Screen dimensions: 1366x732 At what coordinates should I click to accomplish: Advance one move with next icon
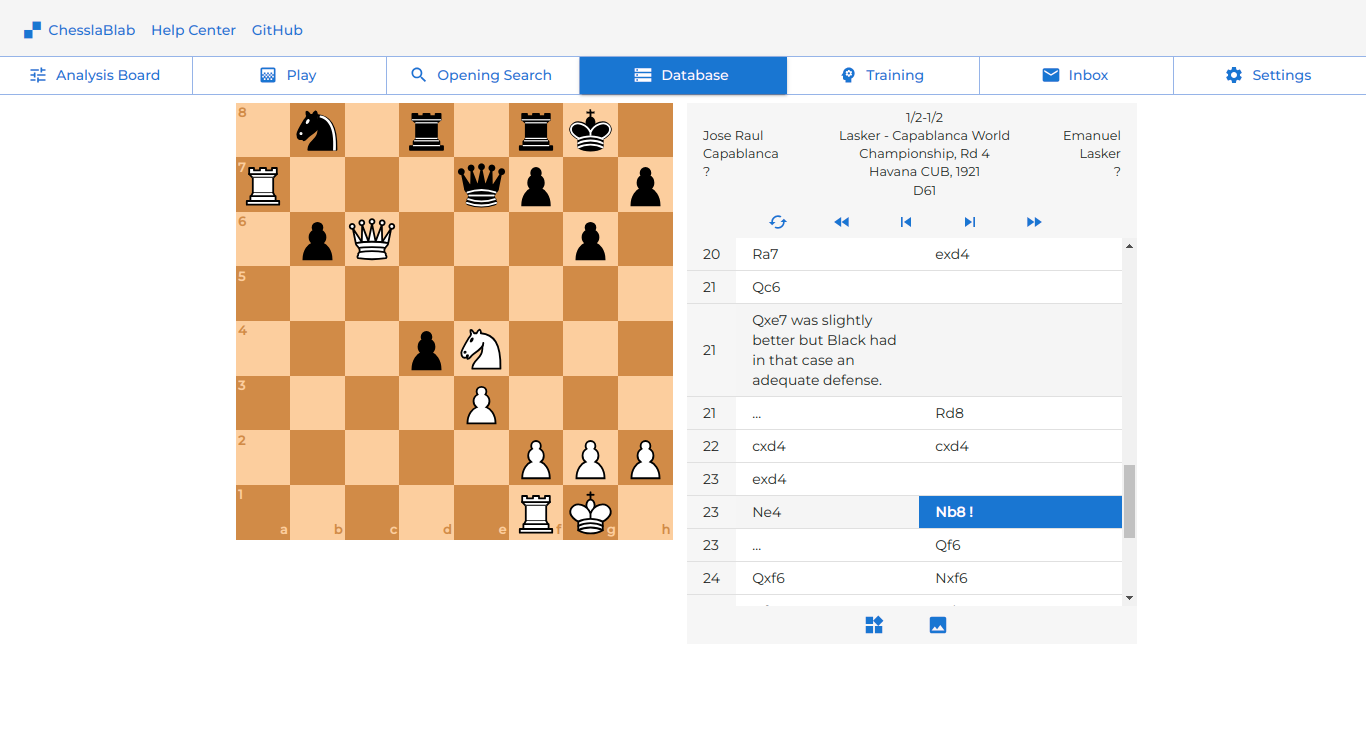969,222
